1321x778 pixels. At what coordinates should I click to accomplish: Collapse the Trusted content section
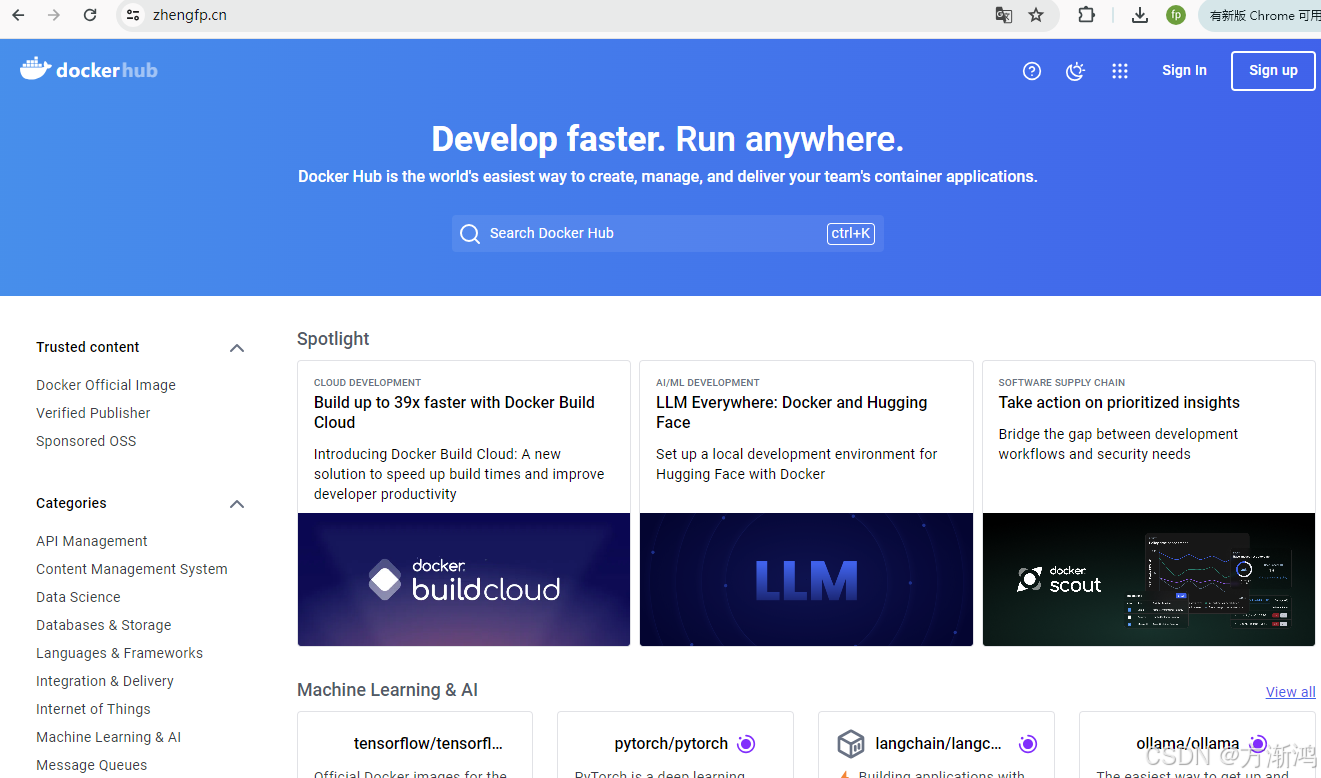(237, 348)
